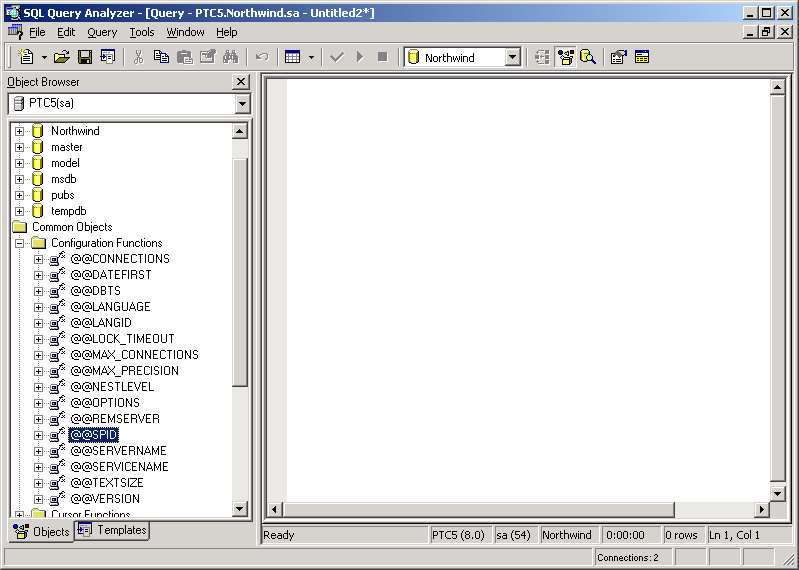Save the query using the floppy disk icon
799x570 pixels.
[85, 57]
